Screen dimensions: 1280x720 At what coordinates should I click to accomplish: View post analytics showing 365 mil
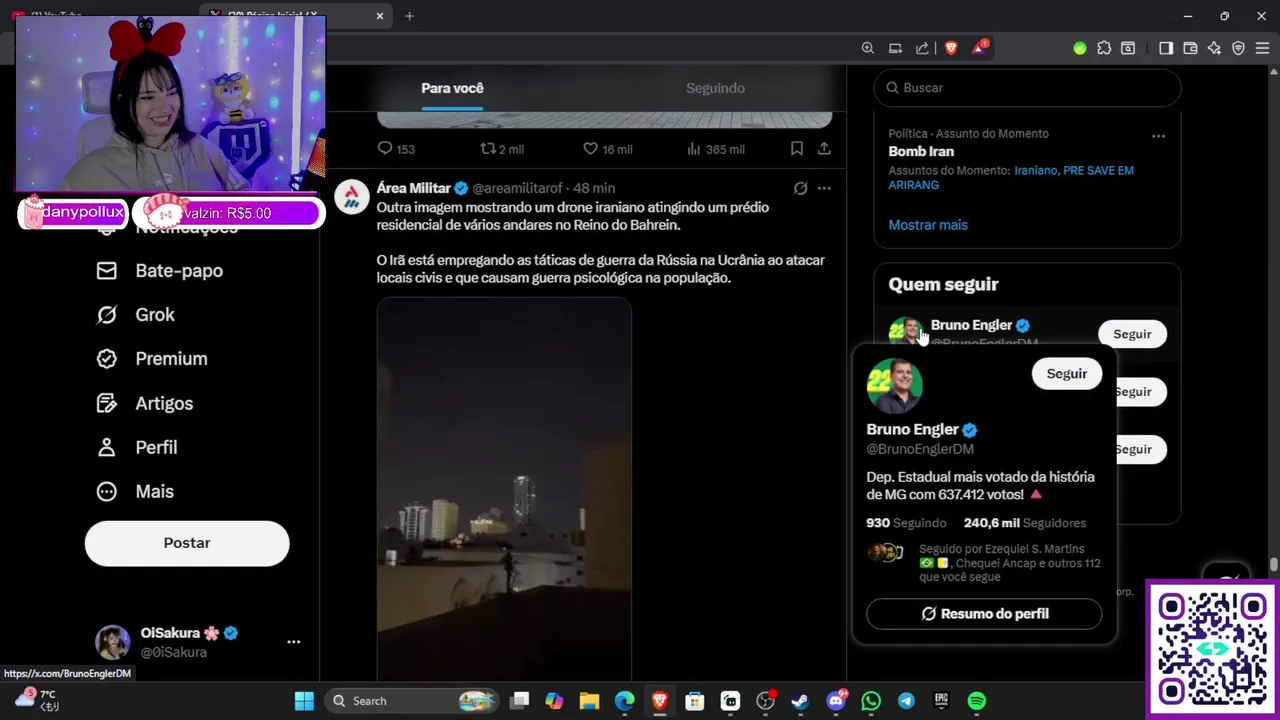click(715, 149)
